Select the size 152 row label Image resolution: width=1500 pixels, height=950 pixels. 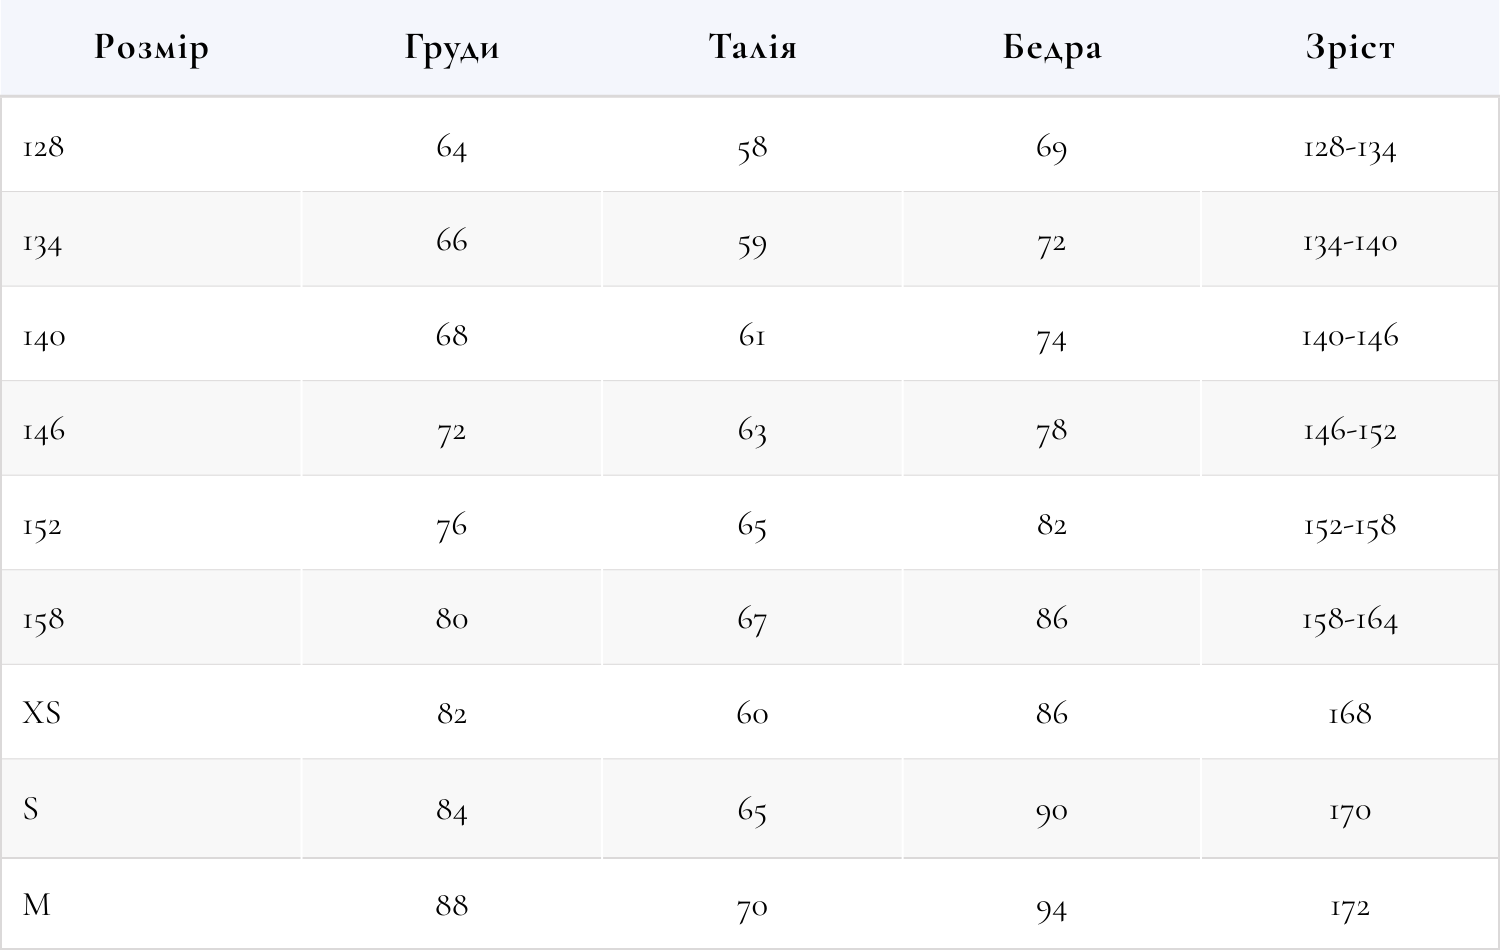click(x=43, y=526)
